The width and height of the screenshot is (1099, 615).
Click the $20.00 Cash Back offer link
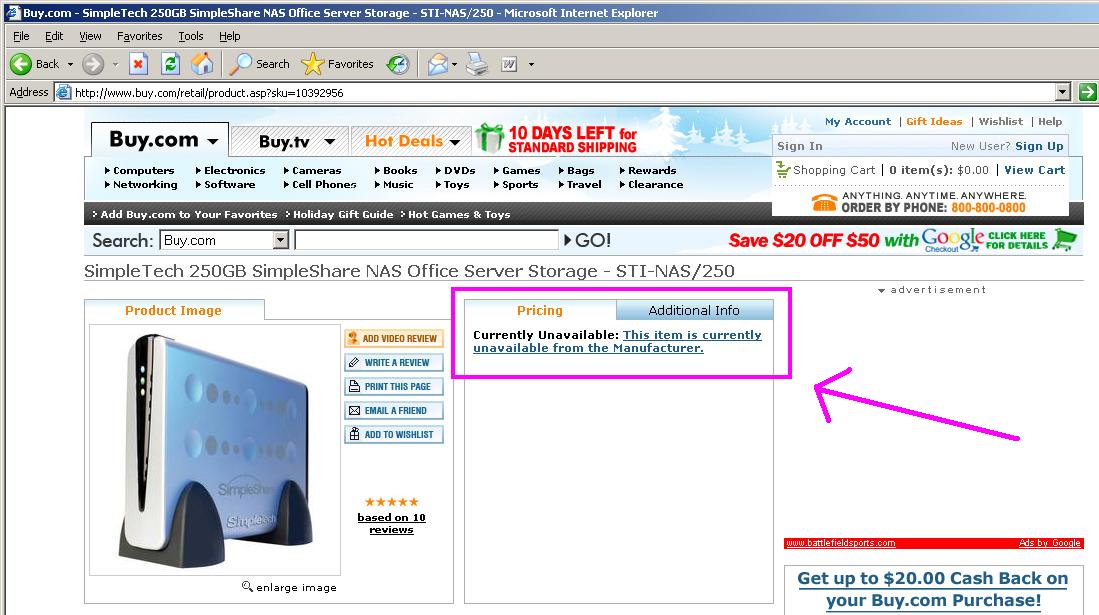tap(933, 589)
